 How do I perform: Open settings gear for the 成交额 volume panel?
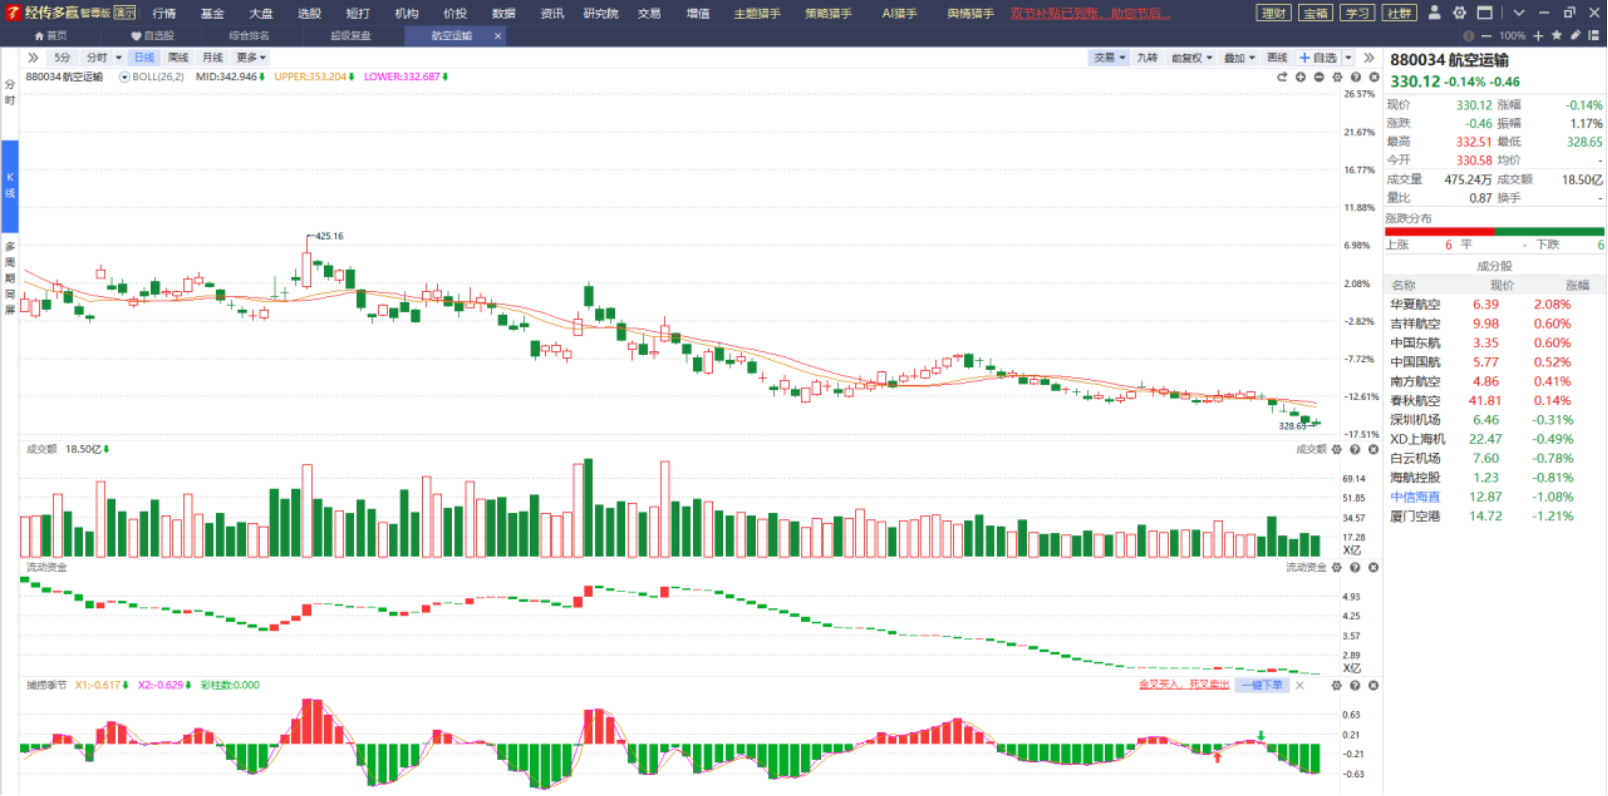coord(1337,450)
